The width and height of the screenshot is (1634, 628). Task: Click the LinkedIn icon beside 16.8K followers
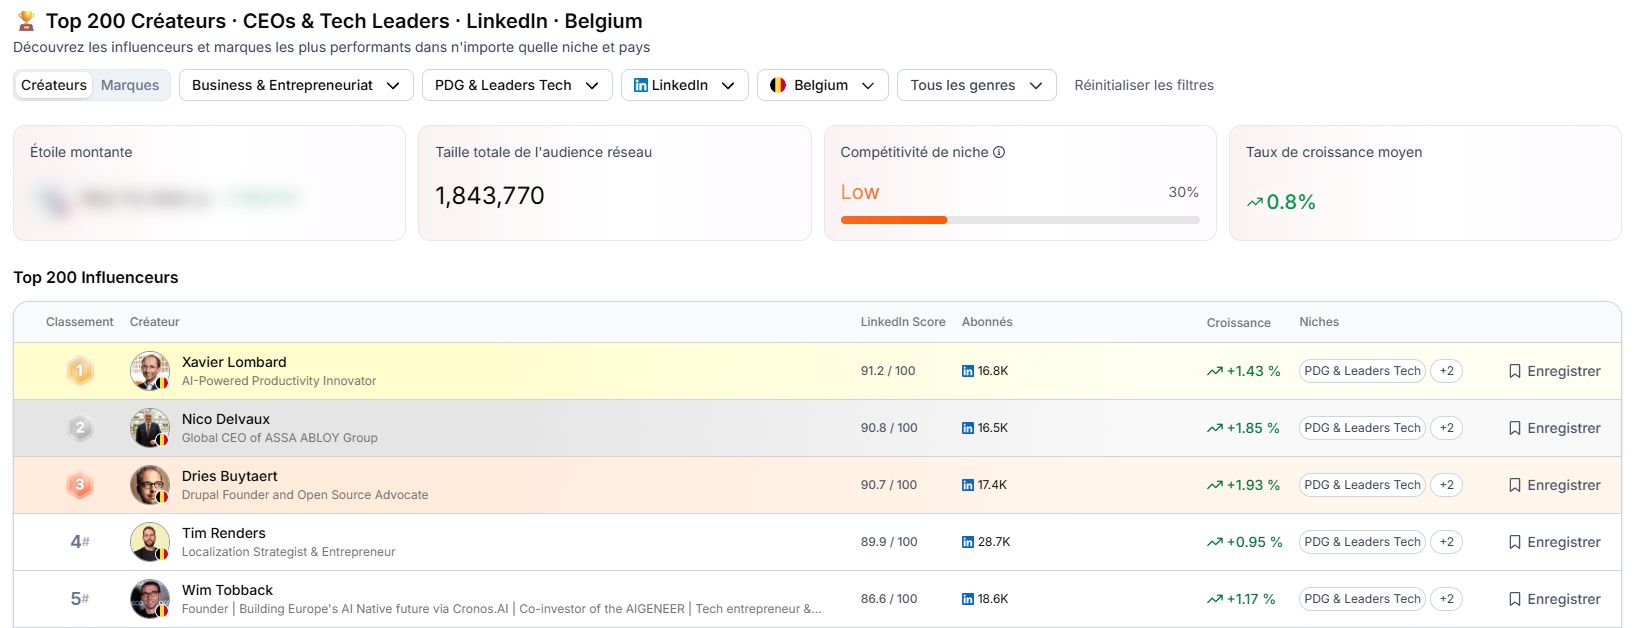coord(968,371)
